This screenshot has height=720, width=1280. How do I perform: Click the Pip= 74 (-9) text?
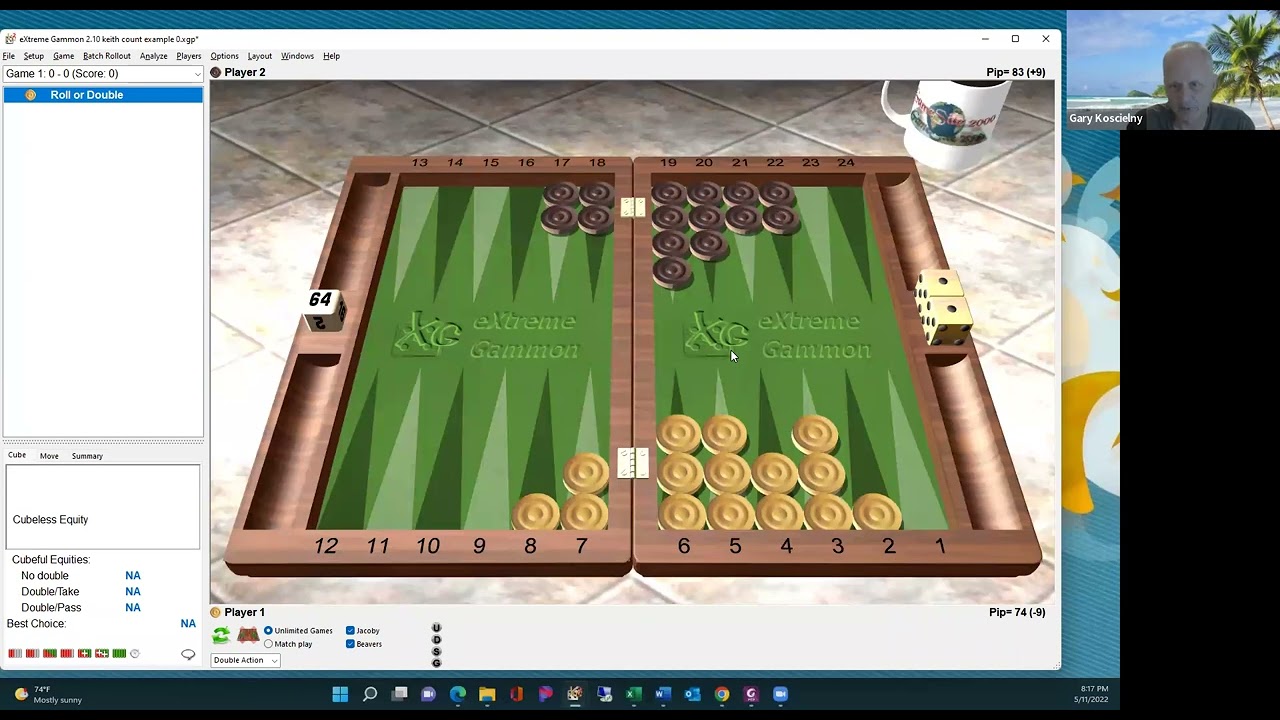tap(1017, 612)
